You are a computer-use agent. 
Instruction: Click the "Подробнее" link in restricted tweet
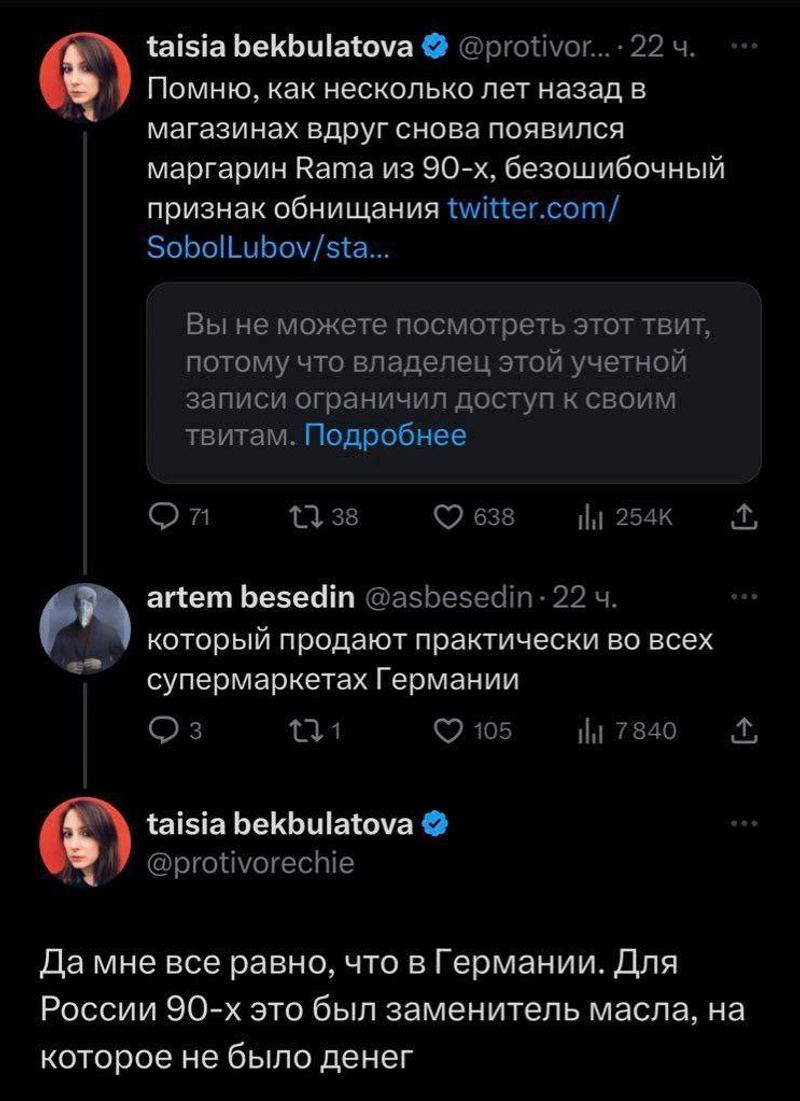click(x=385, y=435)
